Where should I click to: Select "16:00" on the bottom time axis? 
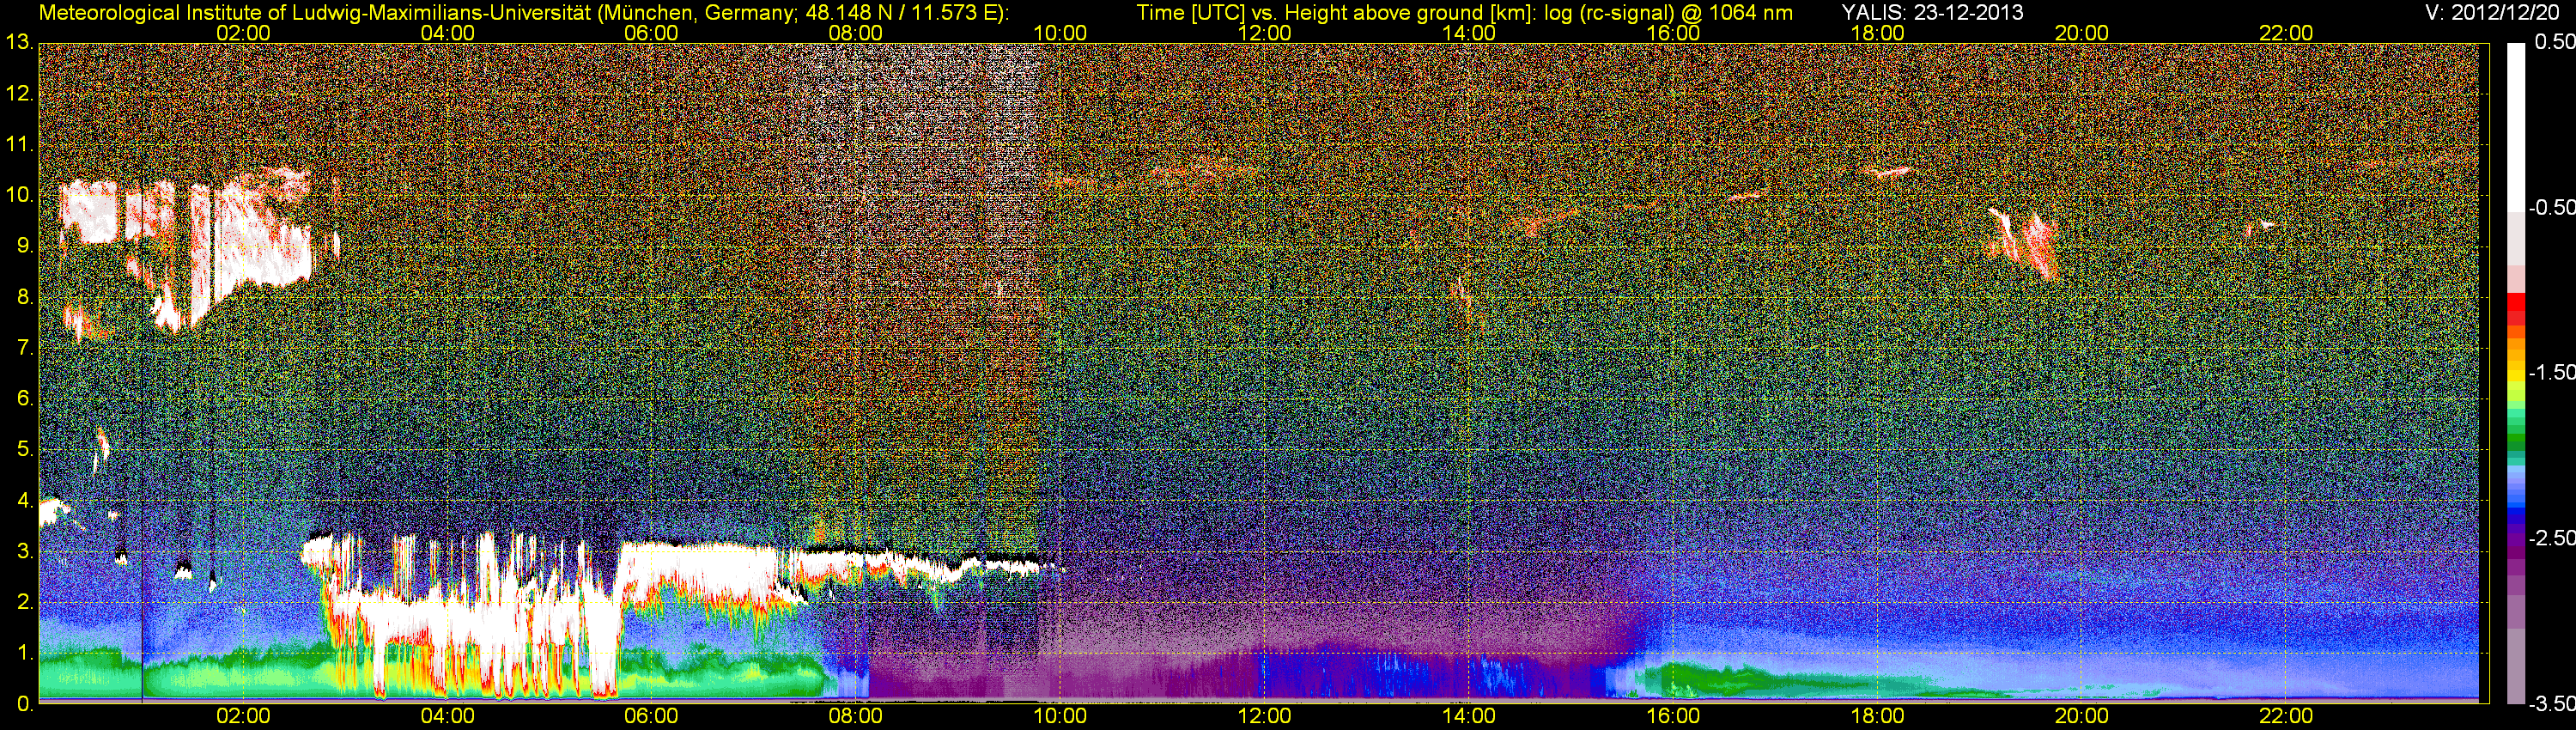pos(1673,716)
